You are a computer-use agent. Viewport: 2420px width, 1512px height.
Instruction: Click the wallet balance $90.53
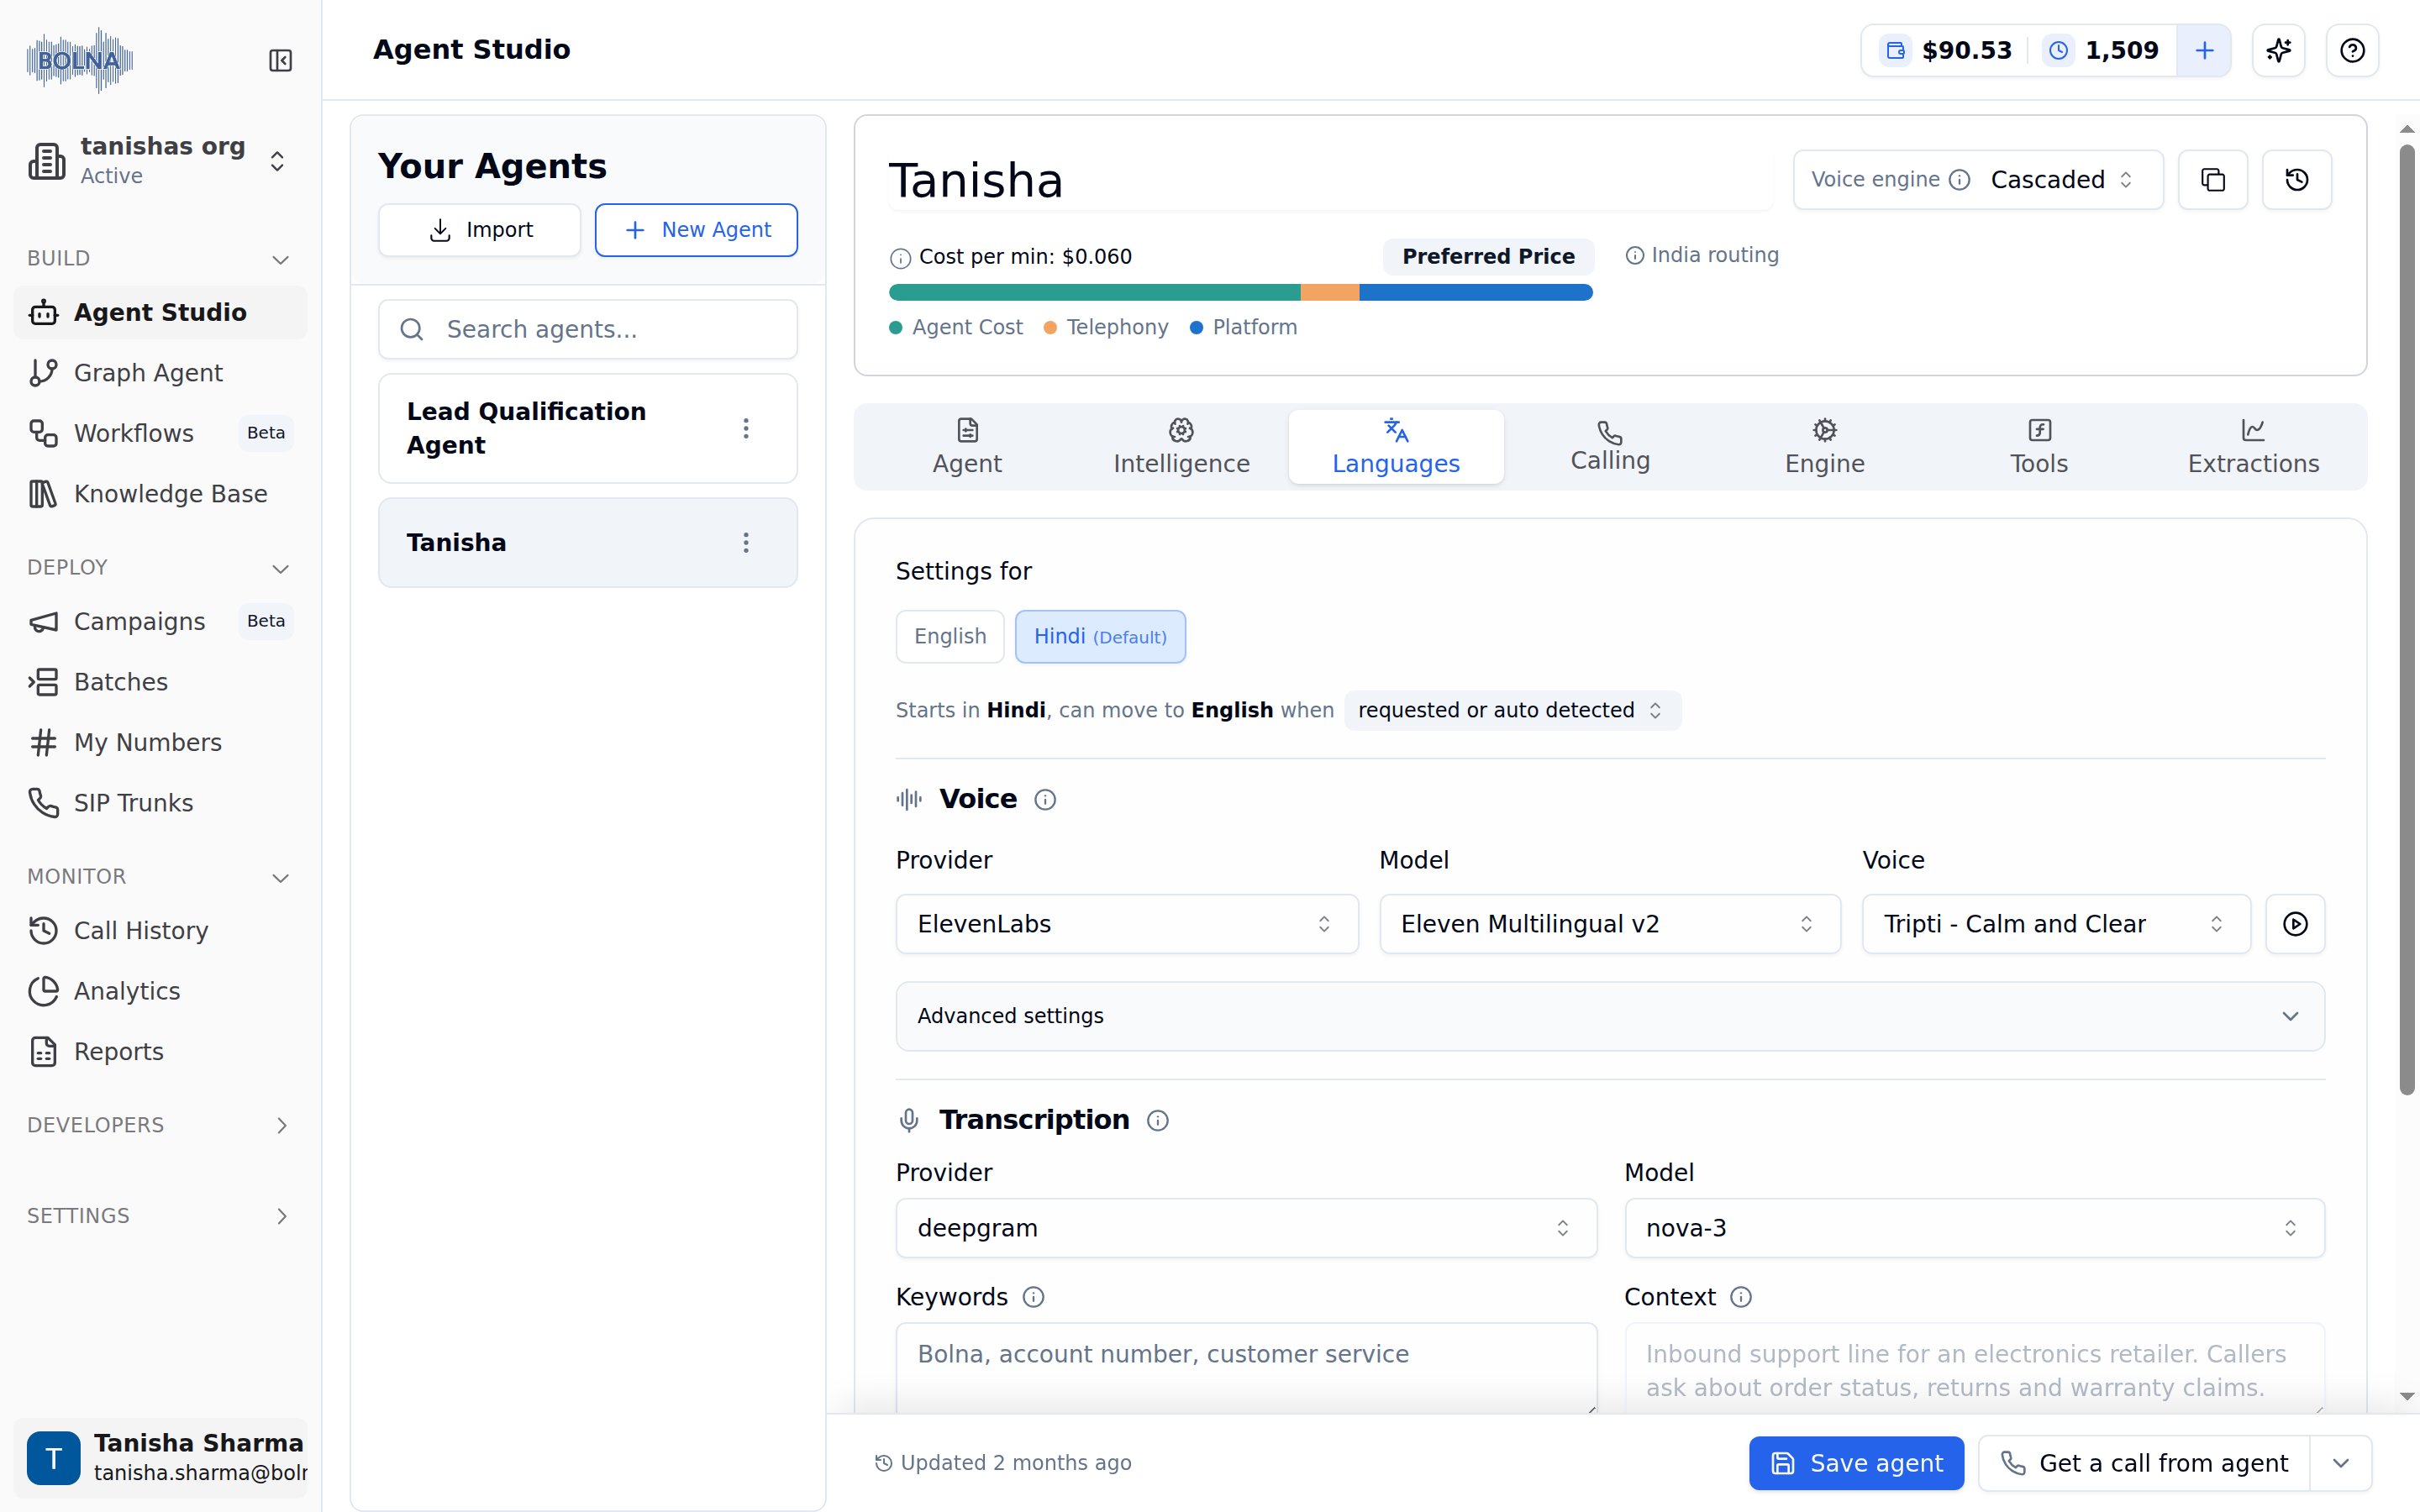(1947, 50)
